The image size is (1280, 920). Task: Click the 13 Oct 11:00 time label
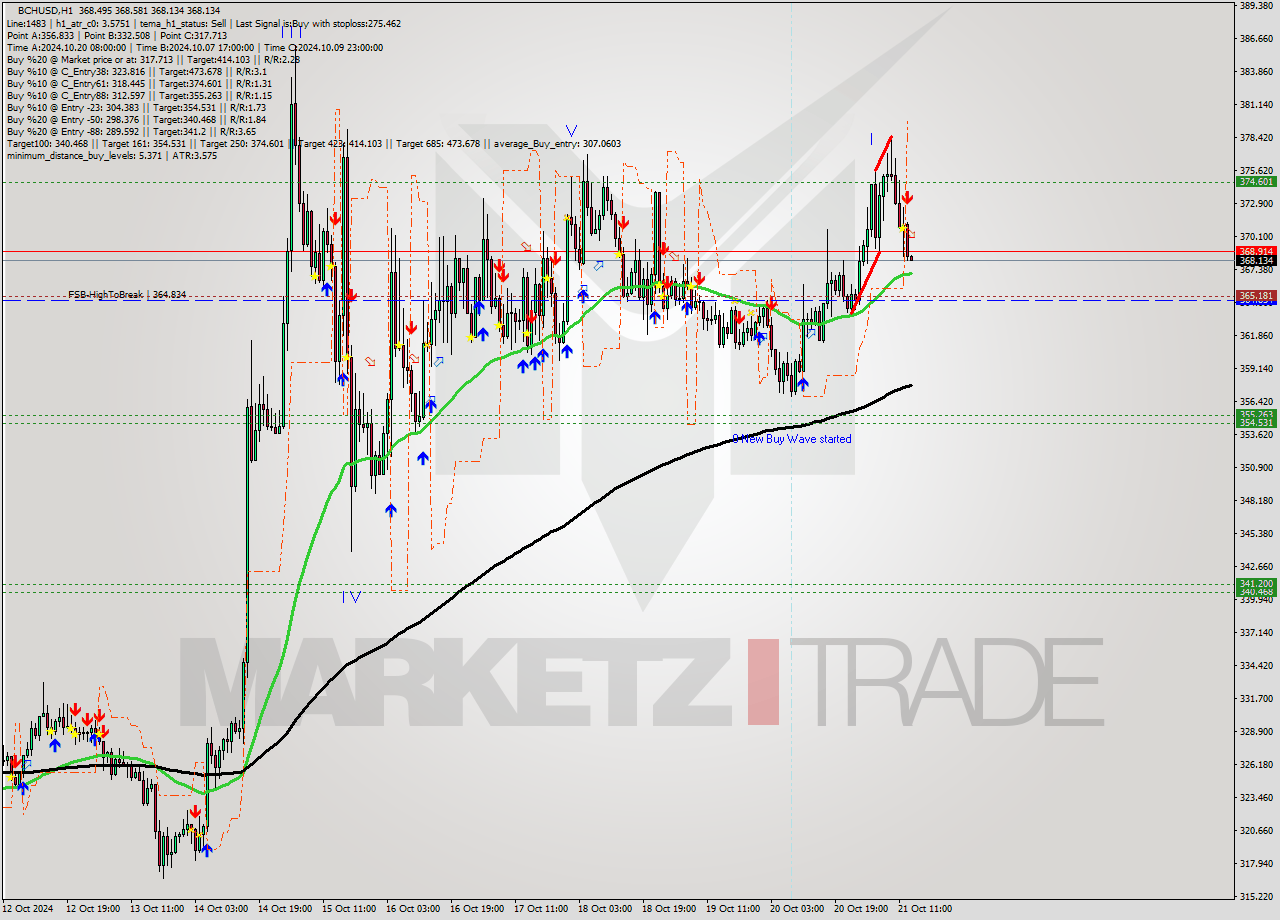(157, 909)
